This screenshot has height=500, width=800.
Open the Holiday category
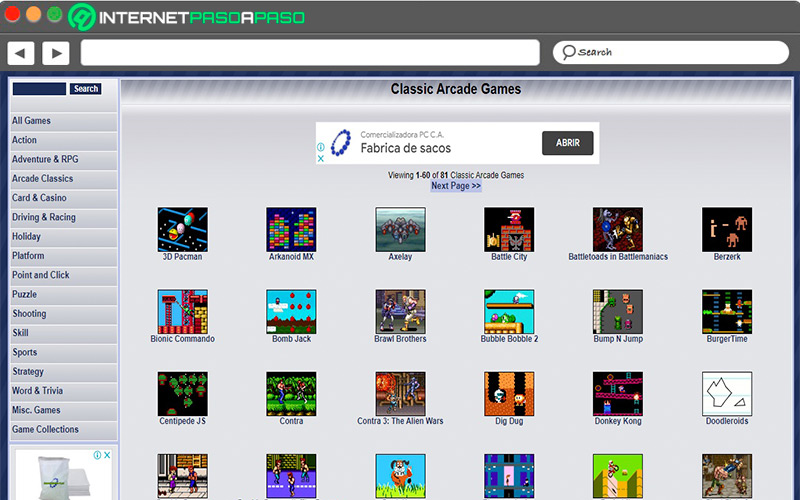pos(64,237)
